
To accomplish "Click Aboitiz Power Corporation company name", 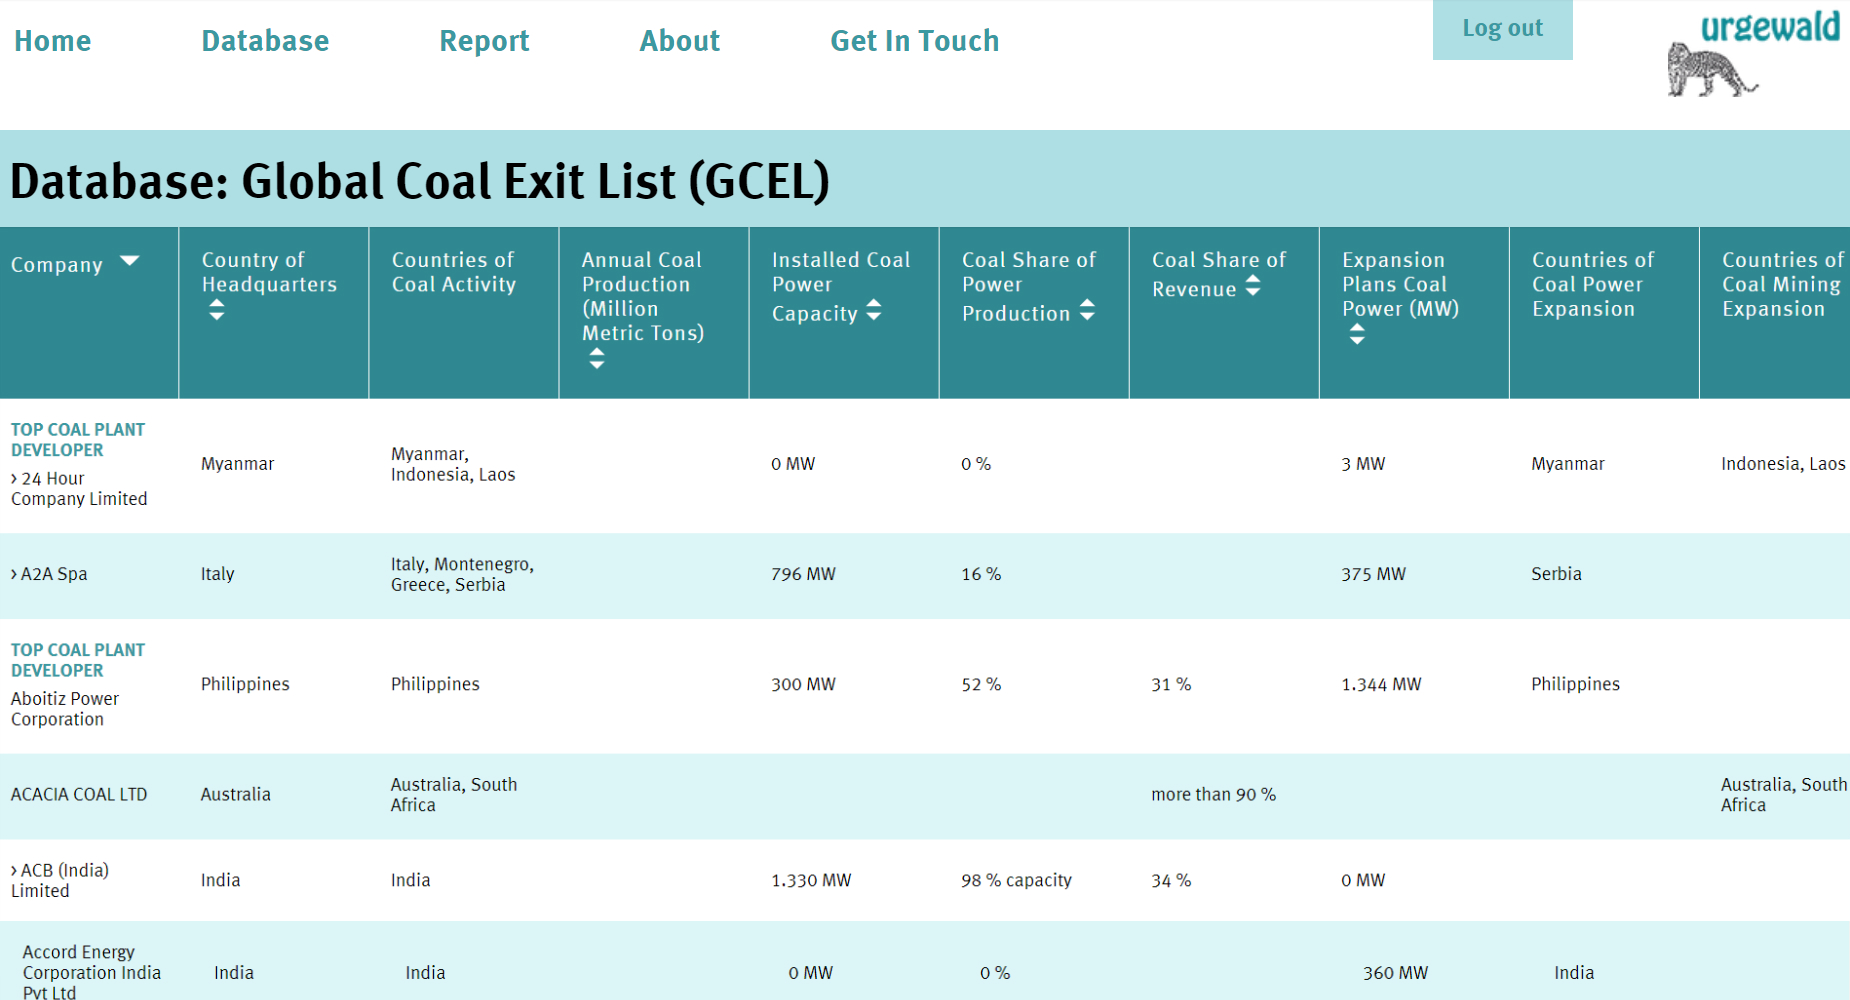I will coord(65,709).
